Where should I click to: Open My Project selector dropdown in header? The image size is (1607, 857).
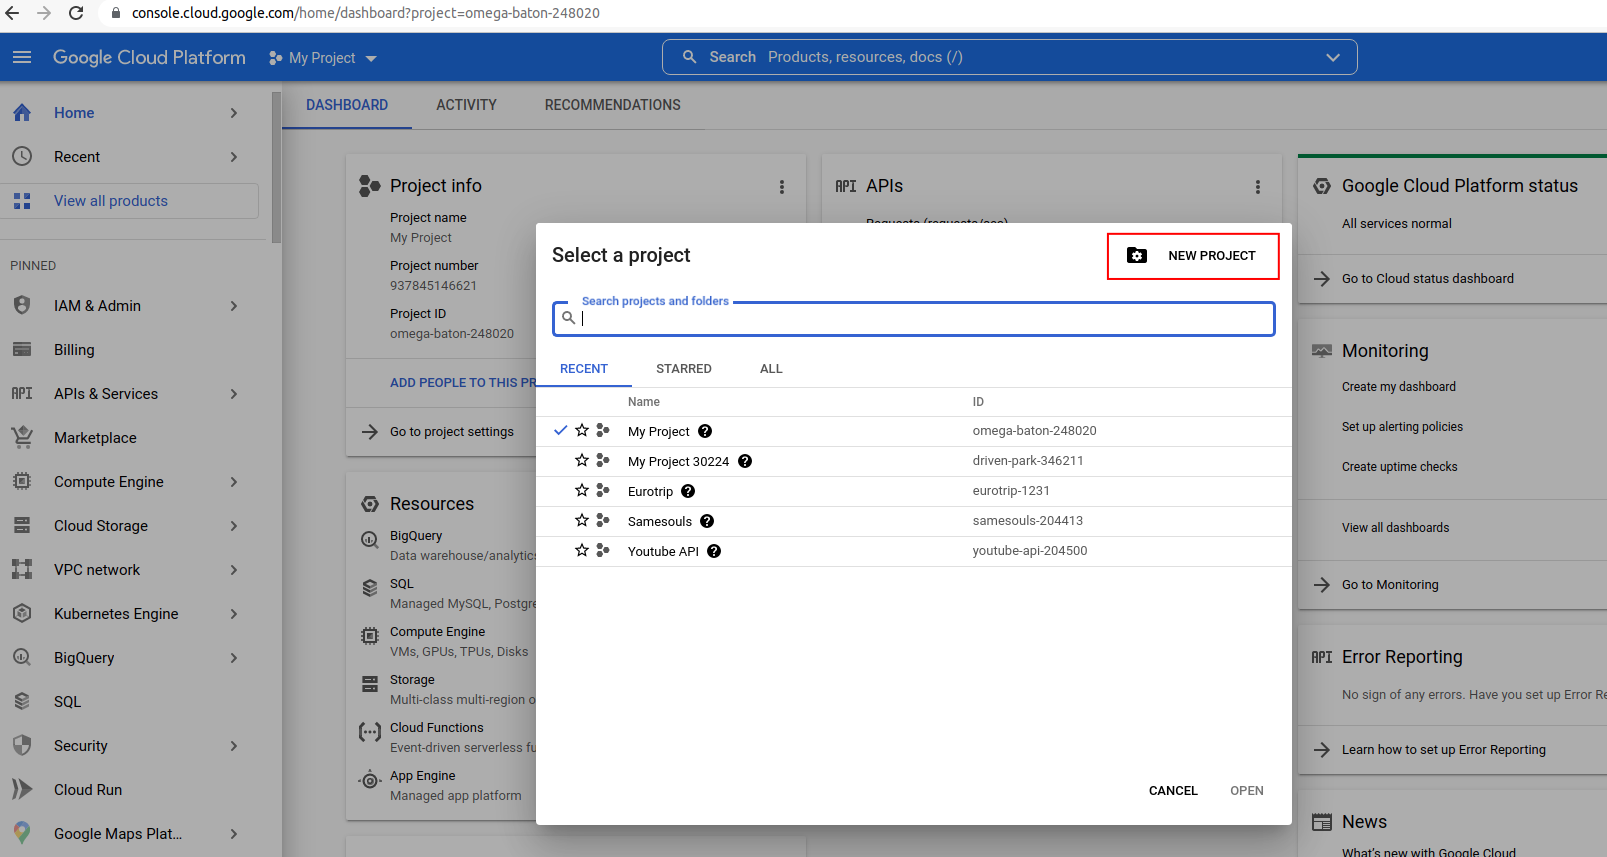323,58
